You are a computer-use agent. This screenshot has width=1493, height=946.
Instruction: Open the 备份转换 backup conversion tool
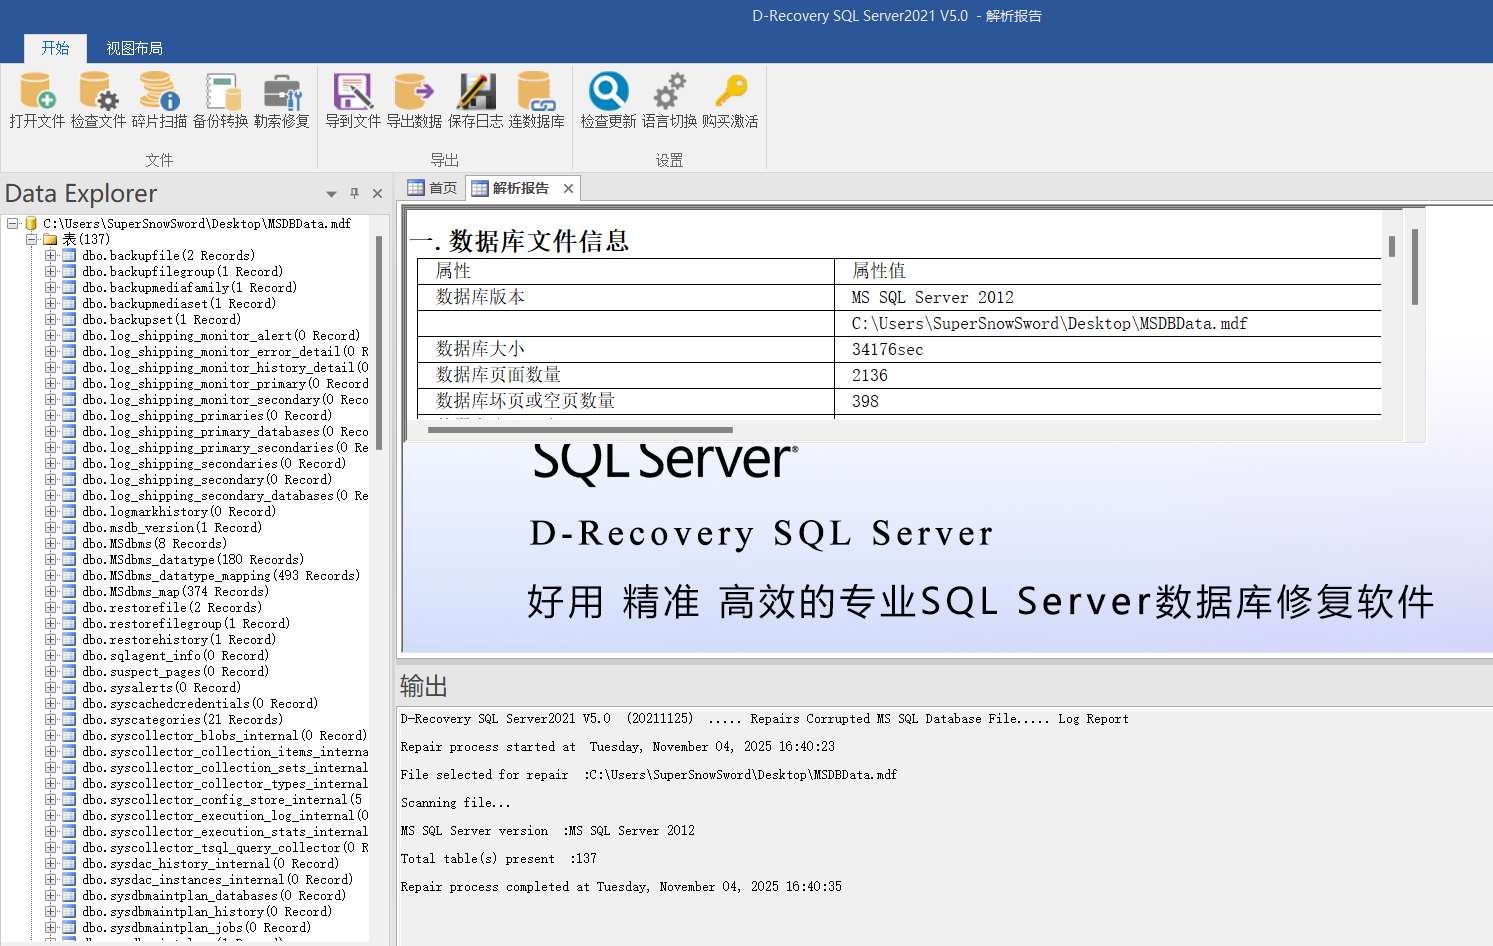(x=221, y=101)
